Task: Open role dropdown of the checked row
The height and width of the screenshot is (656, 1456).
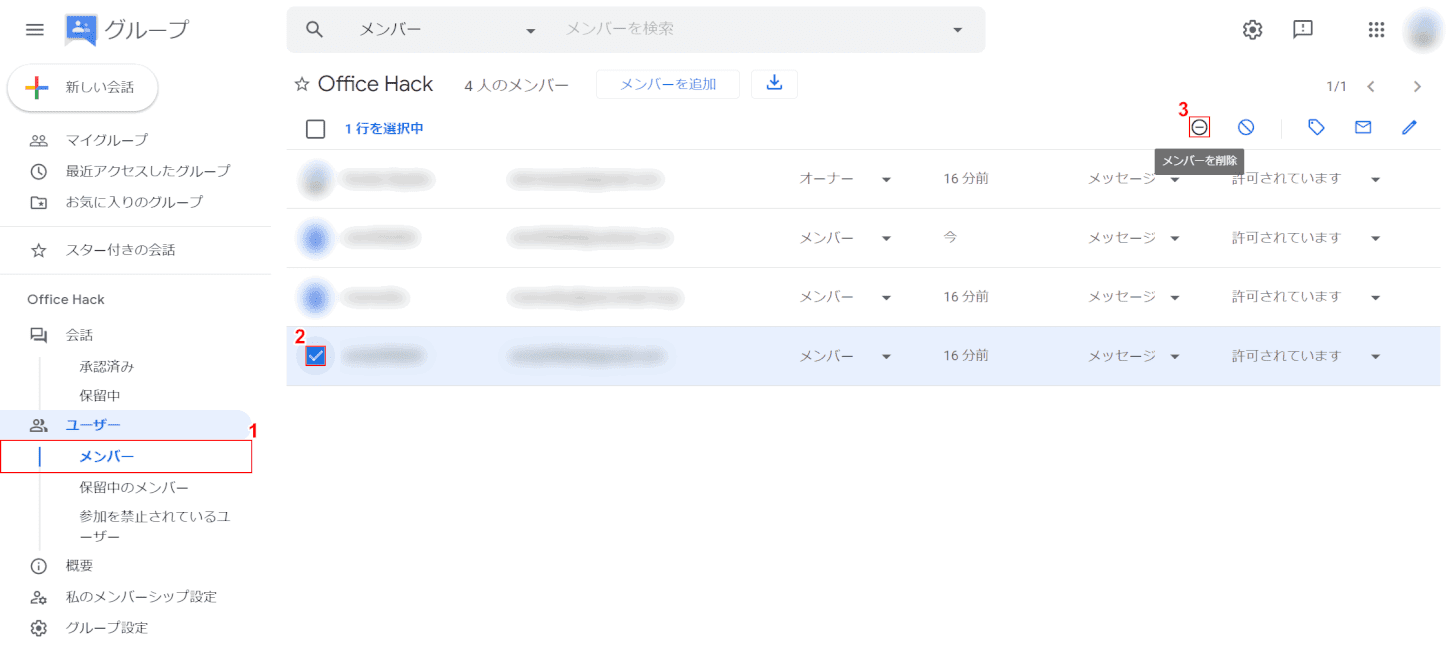Action: pyautogui.click(x=845, y=356)
